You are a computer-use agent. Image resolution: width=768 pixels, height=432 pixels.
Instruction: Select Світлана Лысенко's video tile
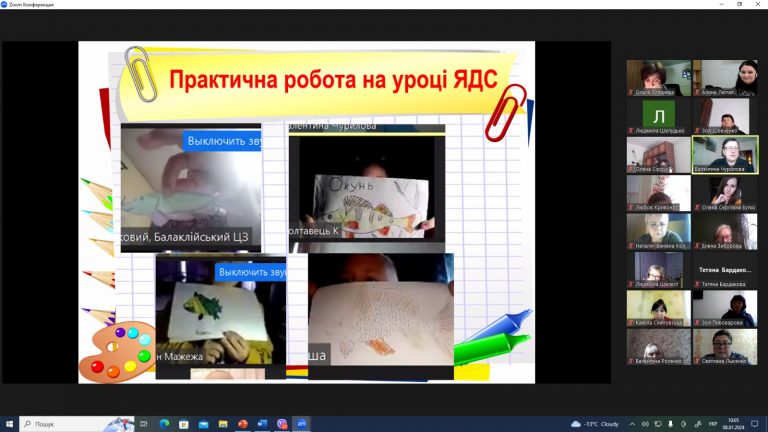[724, 346]
